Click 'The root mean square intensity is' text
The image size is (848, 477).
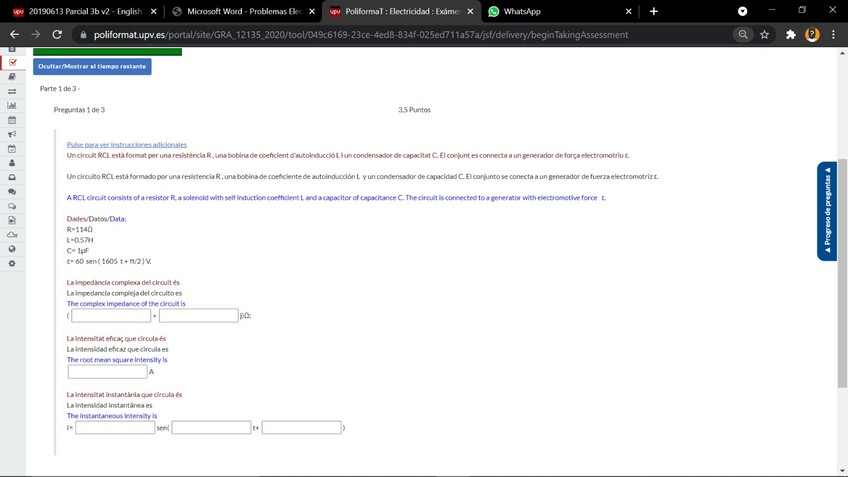117,360
